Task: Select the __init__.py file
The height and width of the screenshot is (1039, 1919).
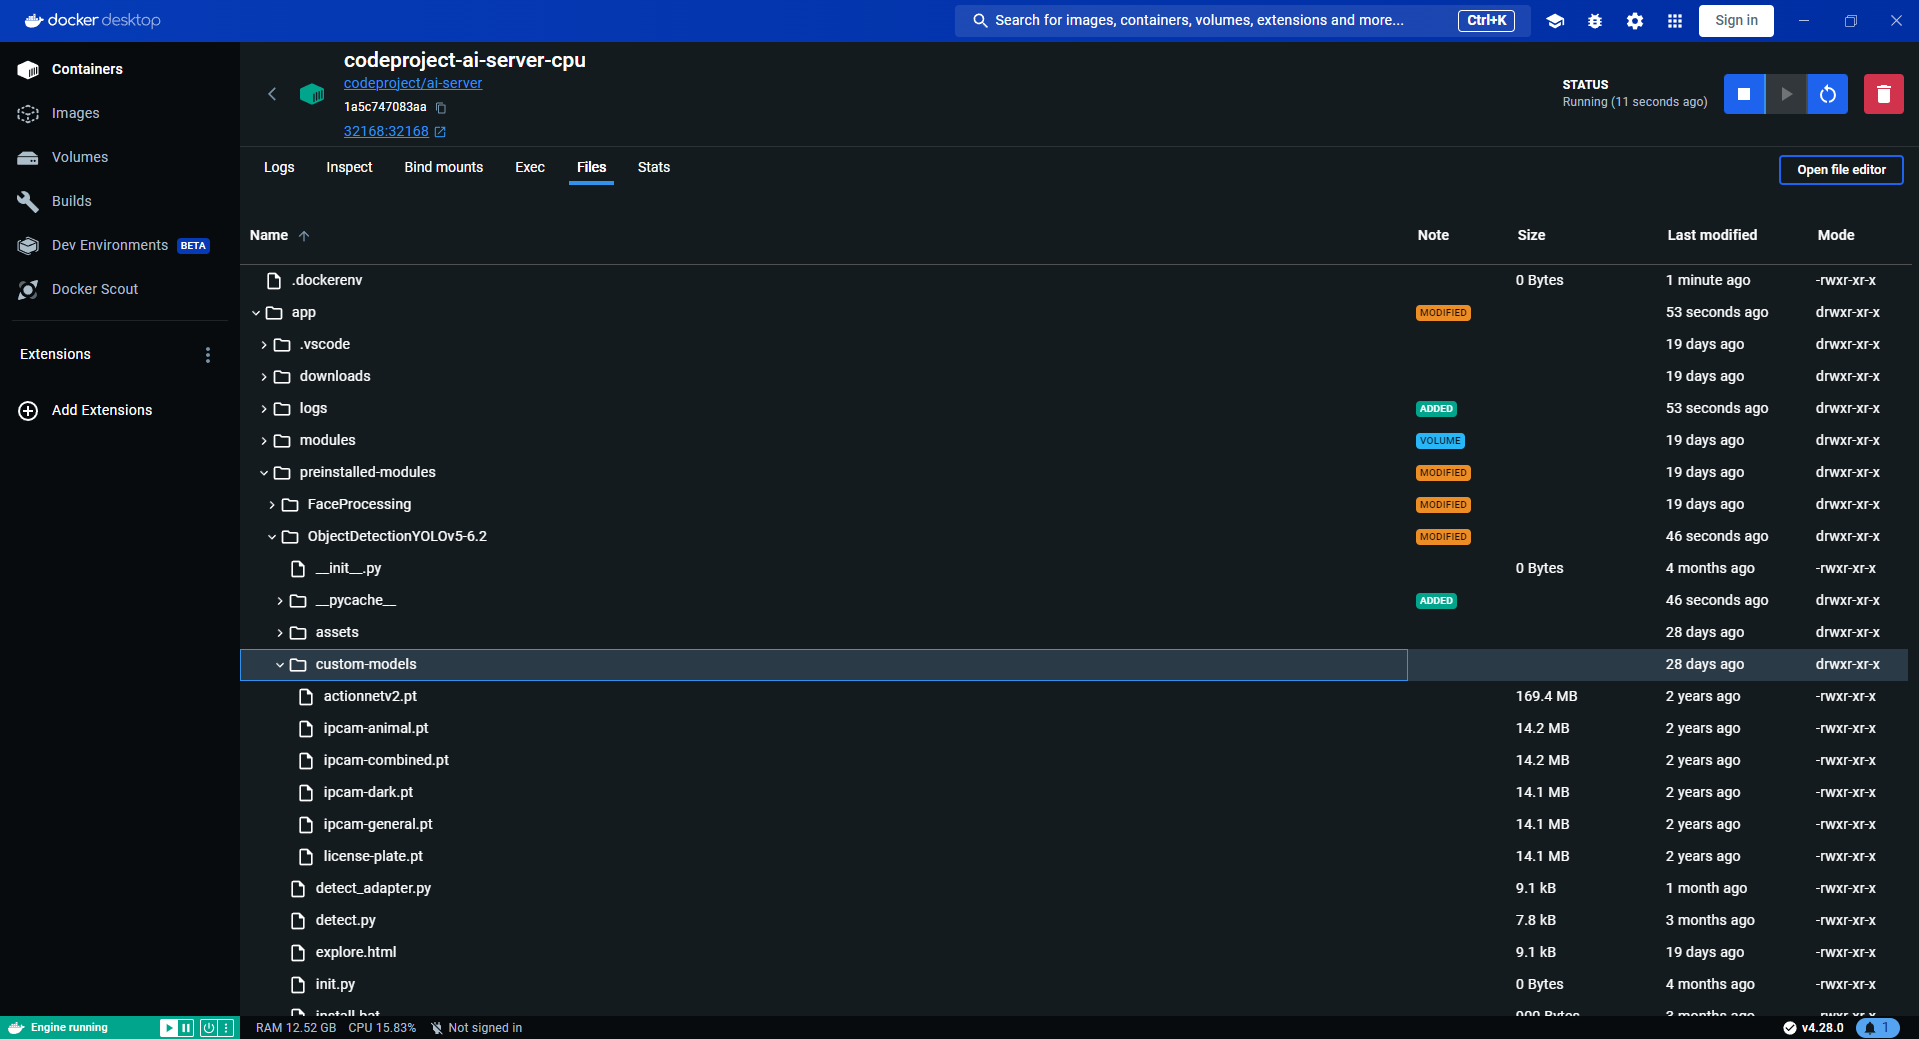Action: [348, 569]
